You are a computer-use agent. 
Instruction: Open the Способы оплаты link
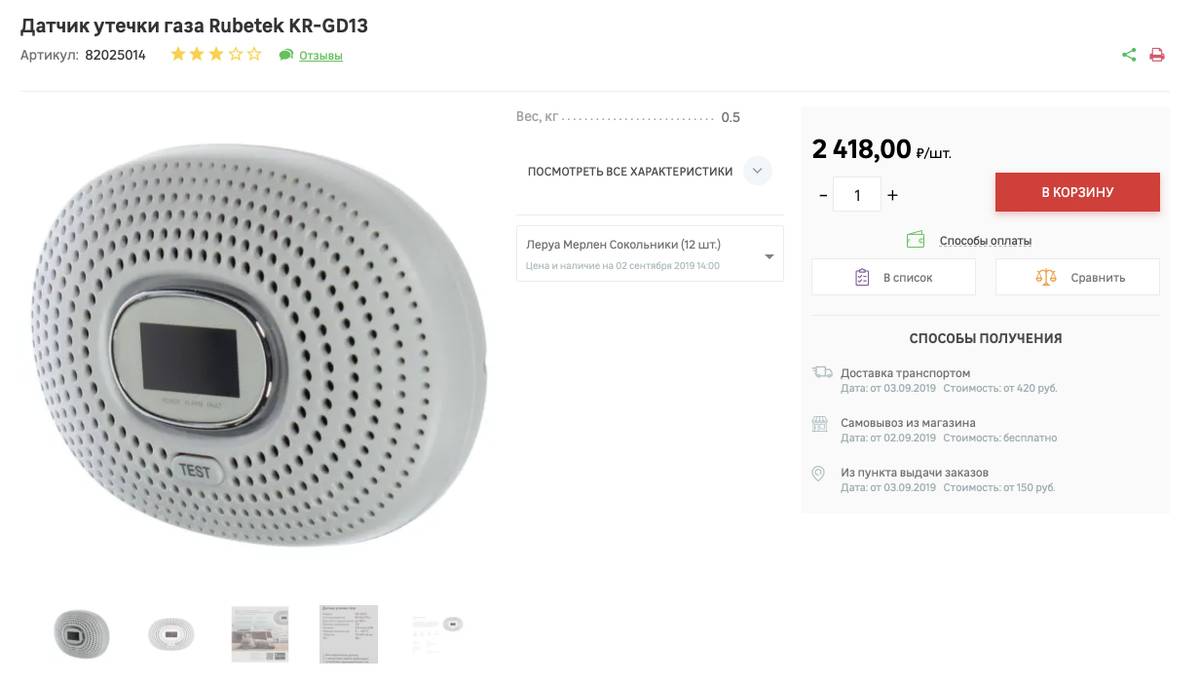pyautogui.click(x=985, y=241)
